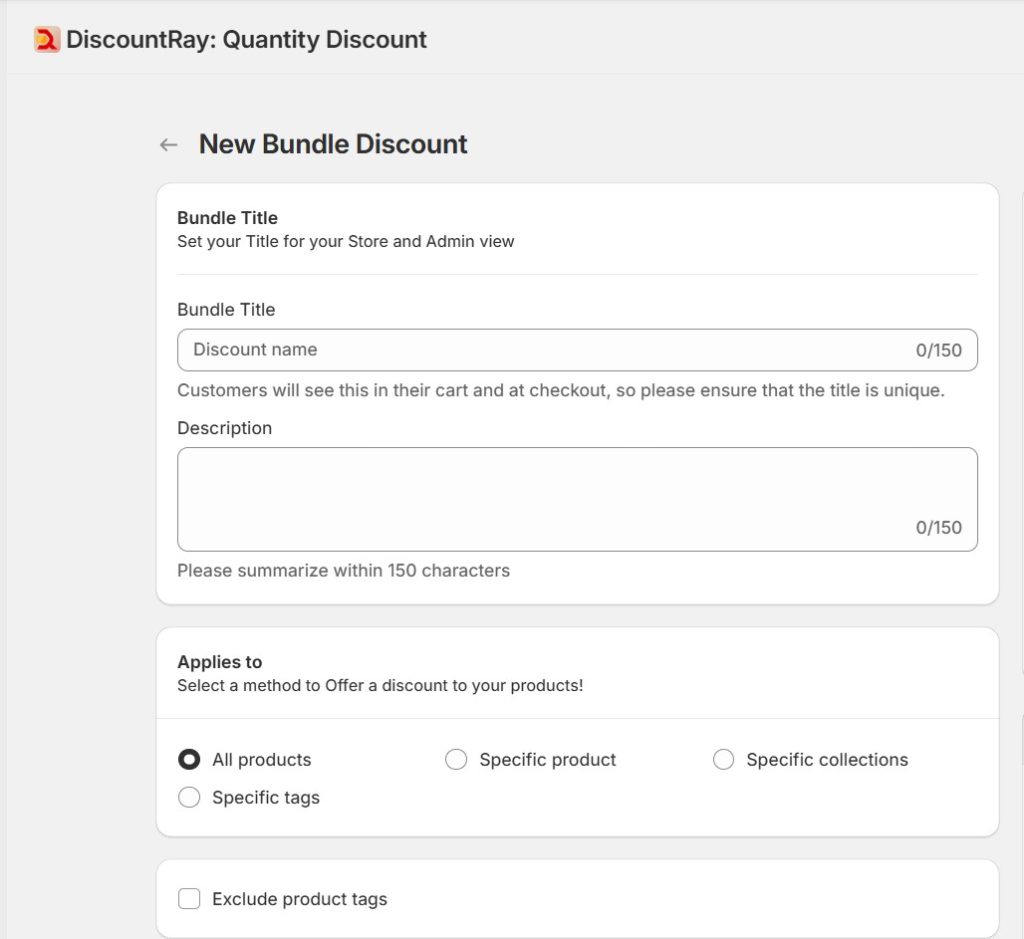The width and height of the screenshot is (1024, 939).
Task: Click the 'DiscountRay: Quantity Discount' header title
Action: tap(246, 40)
